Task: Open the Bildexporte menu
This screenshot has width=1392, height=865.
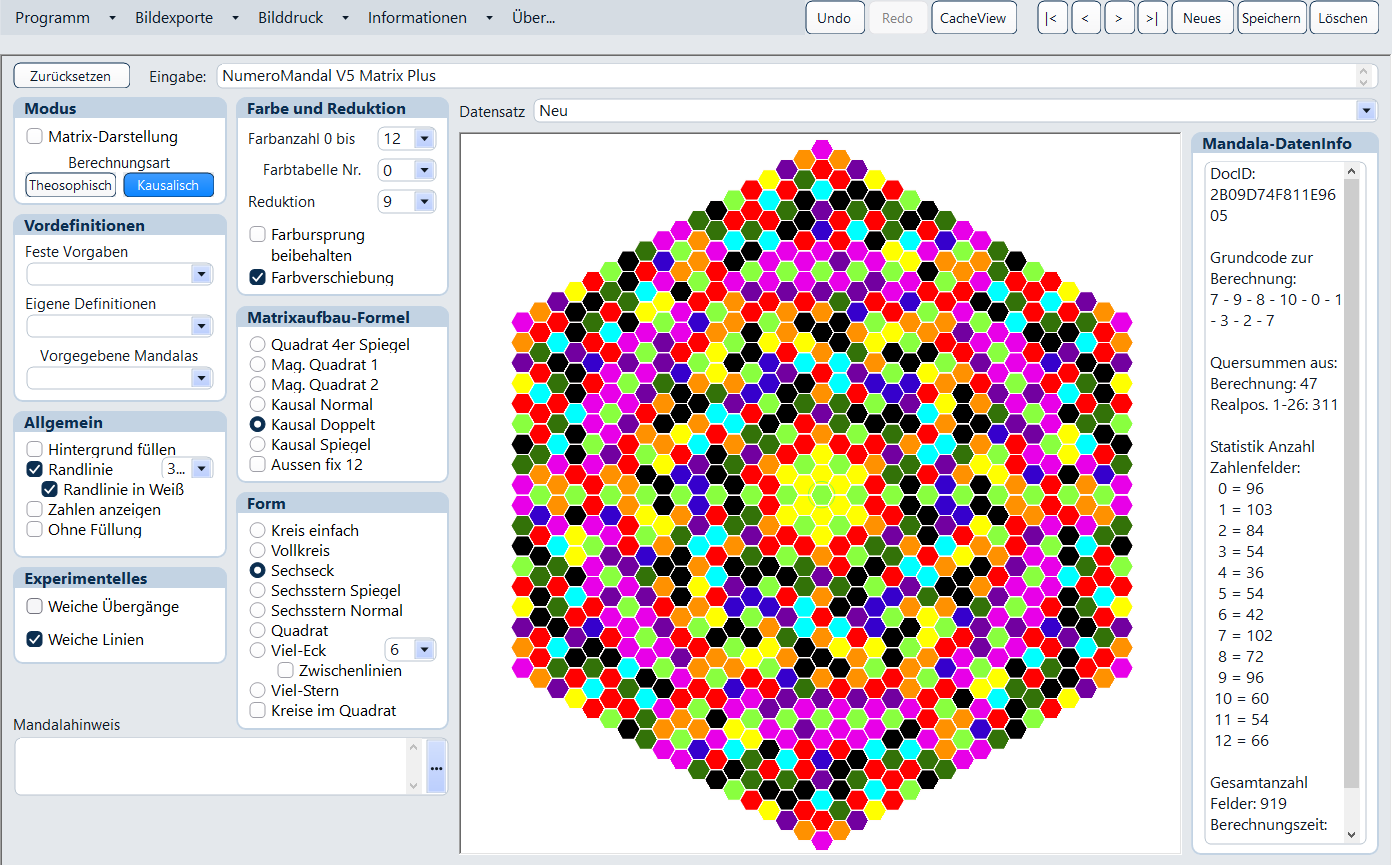Action: 174,18
